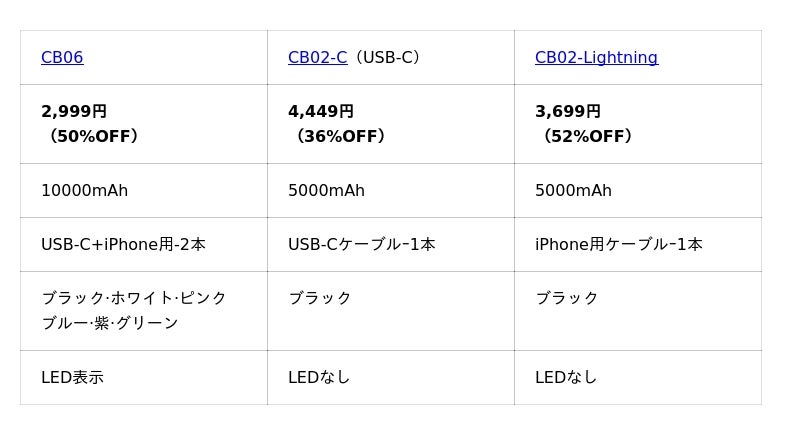Click the ブルー·紫·グリーン color text
This screenshot has height=435, width=800.
coord(109,323)
